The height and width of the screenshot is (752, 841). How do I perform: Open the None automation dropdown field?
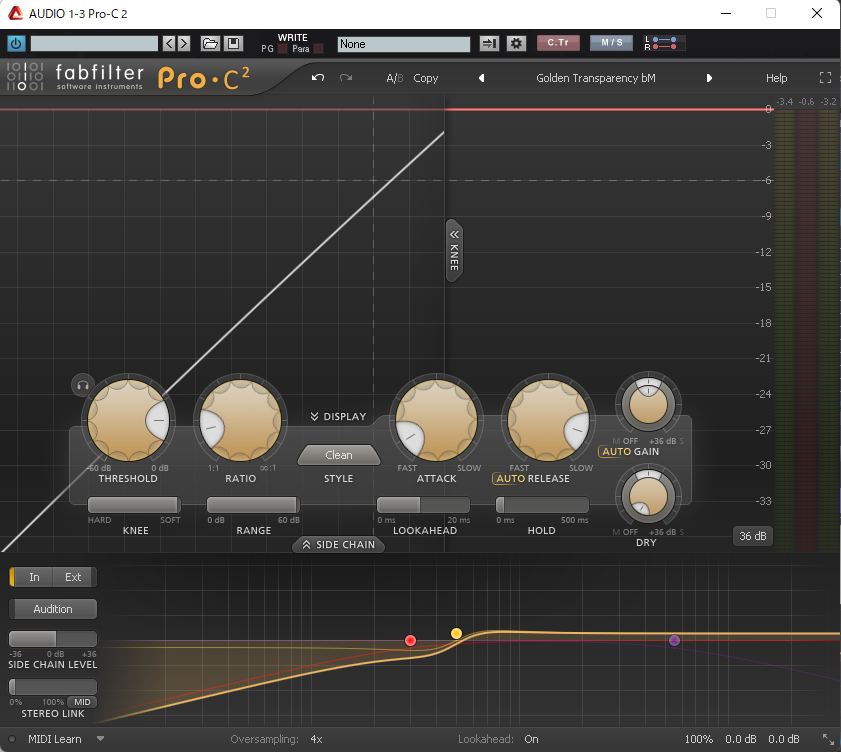point(404,44)
